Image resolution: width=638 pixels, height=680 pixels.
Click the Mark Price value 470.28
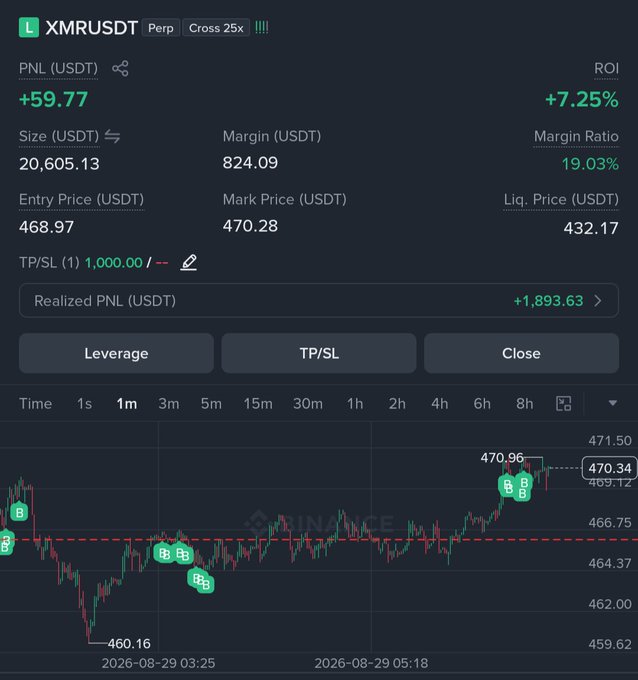(x=250, y=226)
